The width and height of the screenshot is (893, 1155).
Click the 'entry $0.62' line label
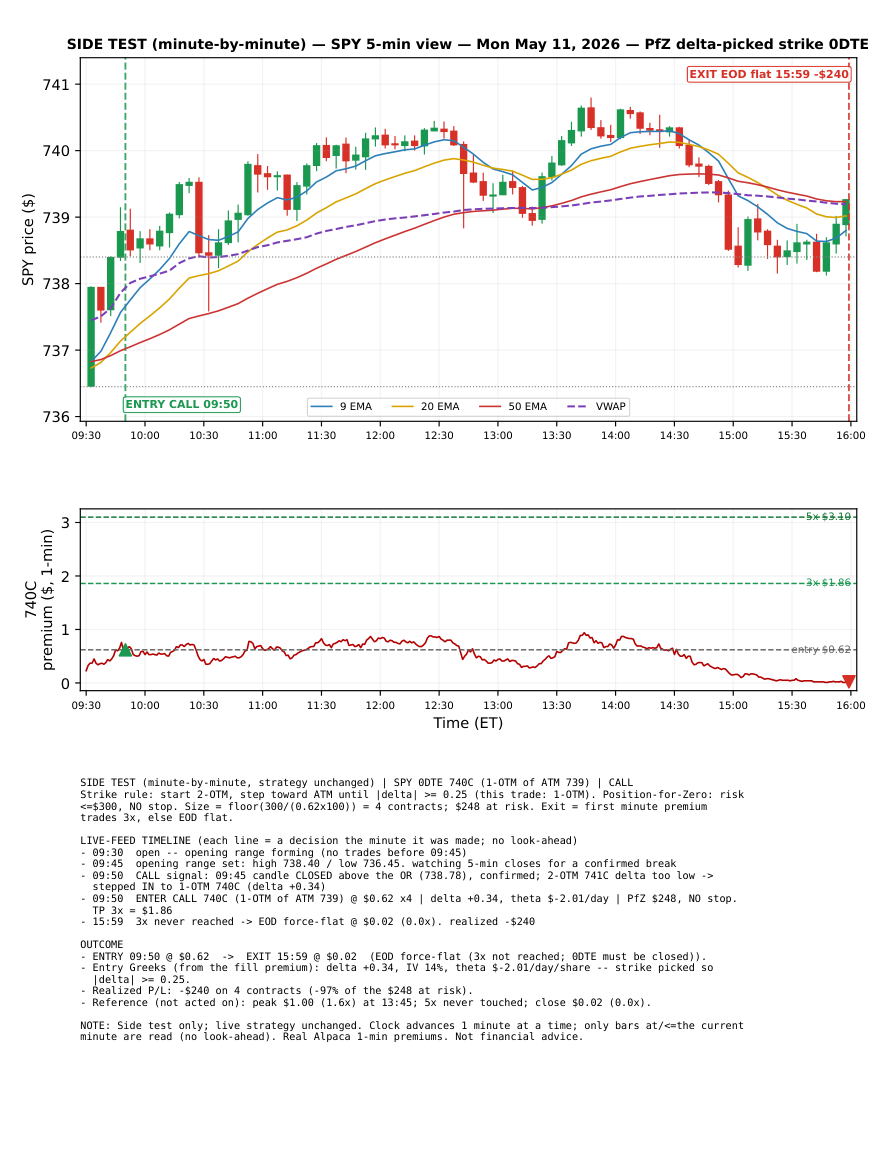click(821, 650)
